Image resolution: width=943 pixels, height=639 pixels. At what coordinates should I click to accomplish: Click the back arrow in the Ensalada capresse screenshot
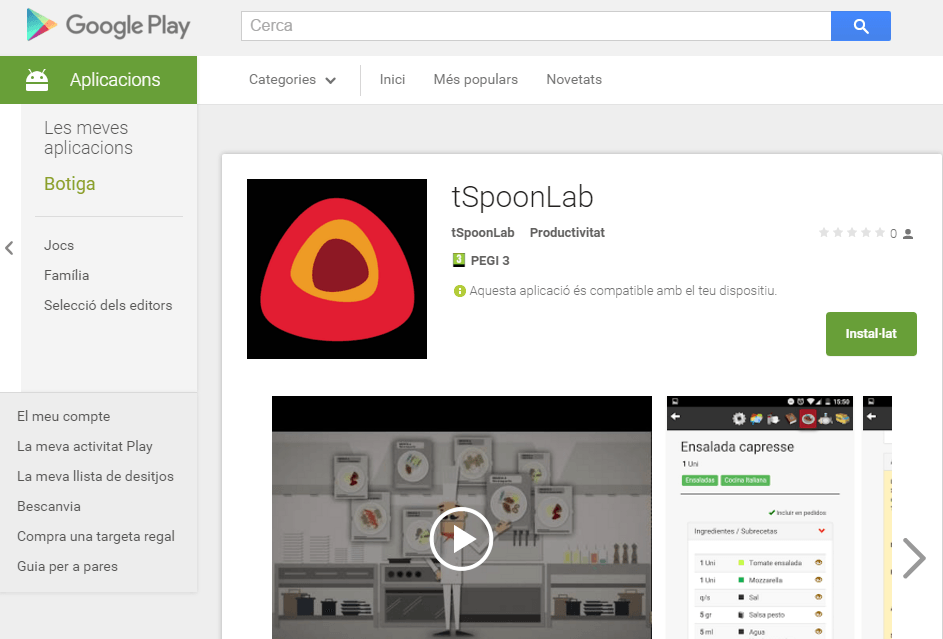[675, 417]
